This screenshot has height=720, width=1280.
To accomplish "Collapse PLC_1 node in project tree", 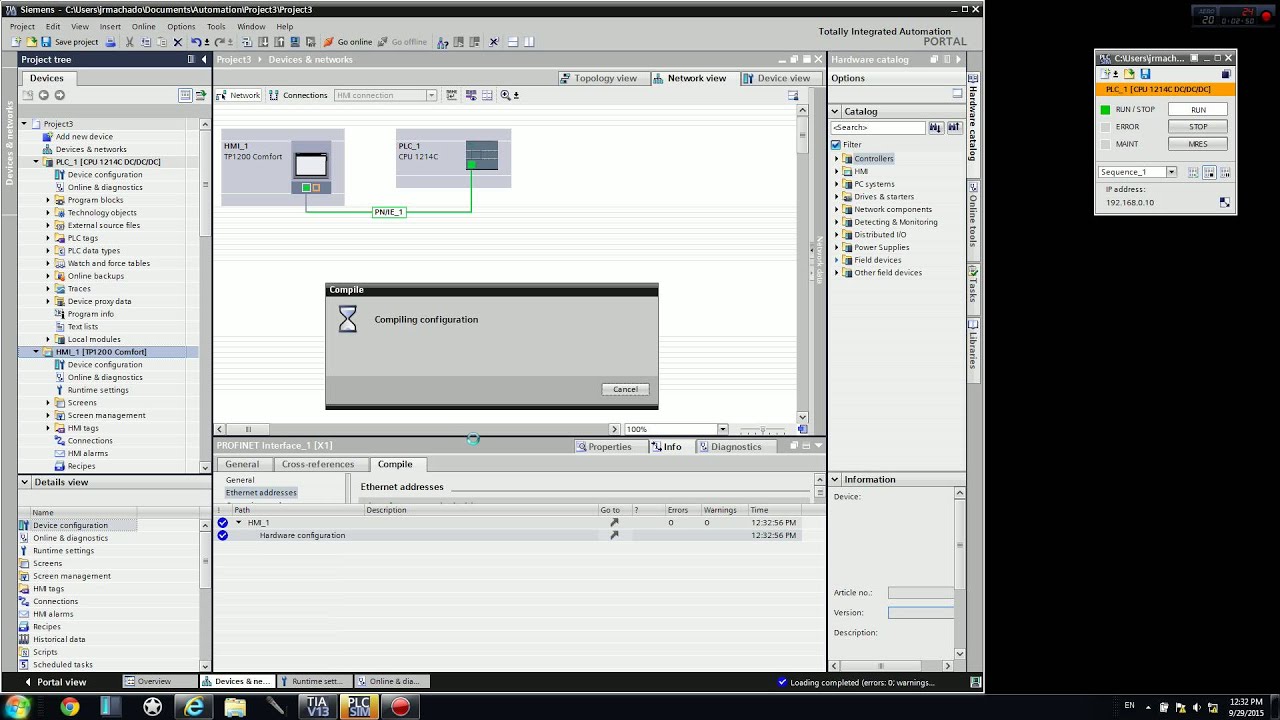I will point(36,161).
